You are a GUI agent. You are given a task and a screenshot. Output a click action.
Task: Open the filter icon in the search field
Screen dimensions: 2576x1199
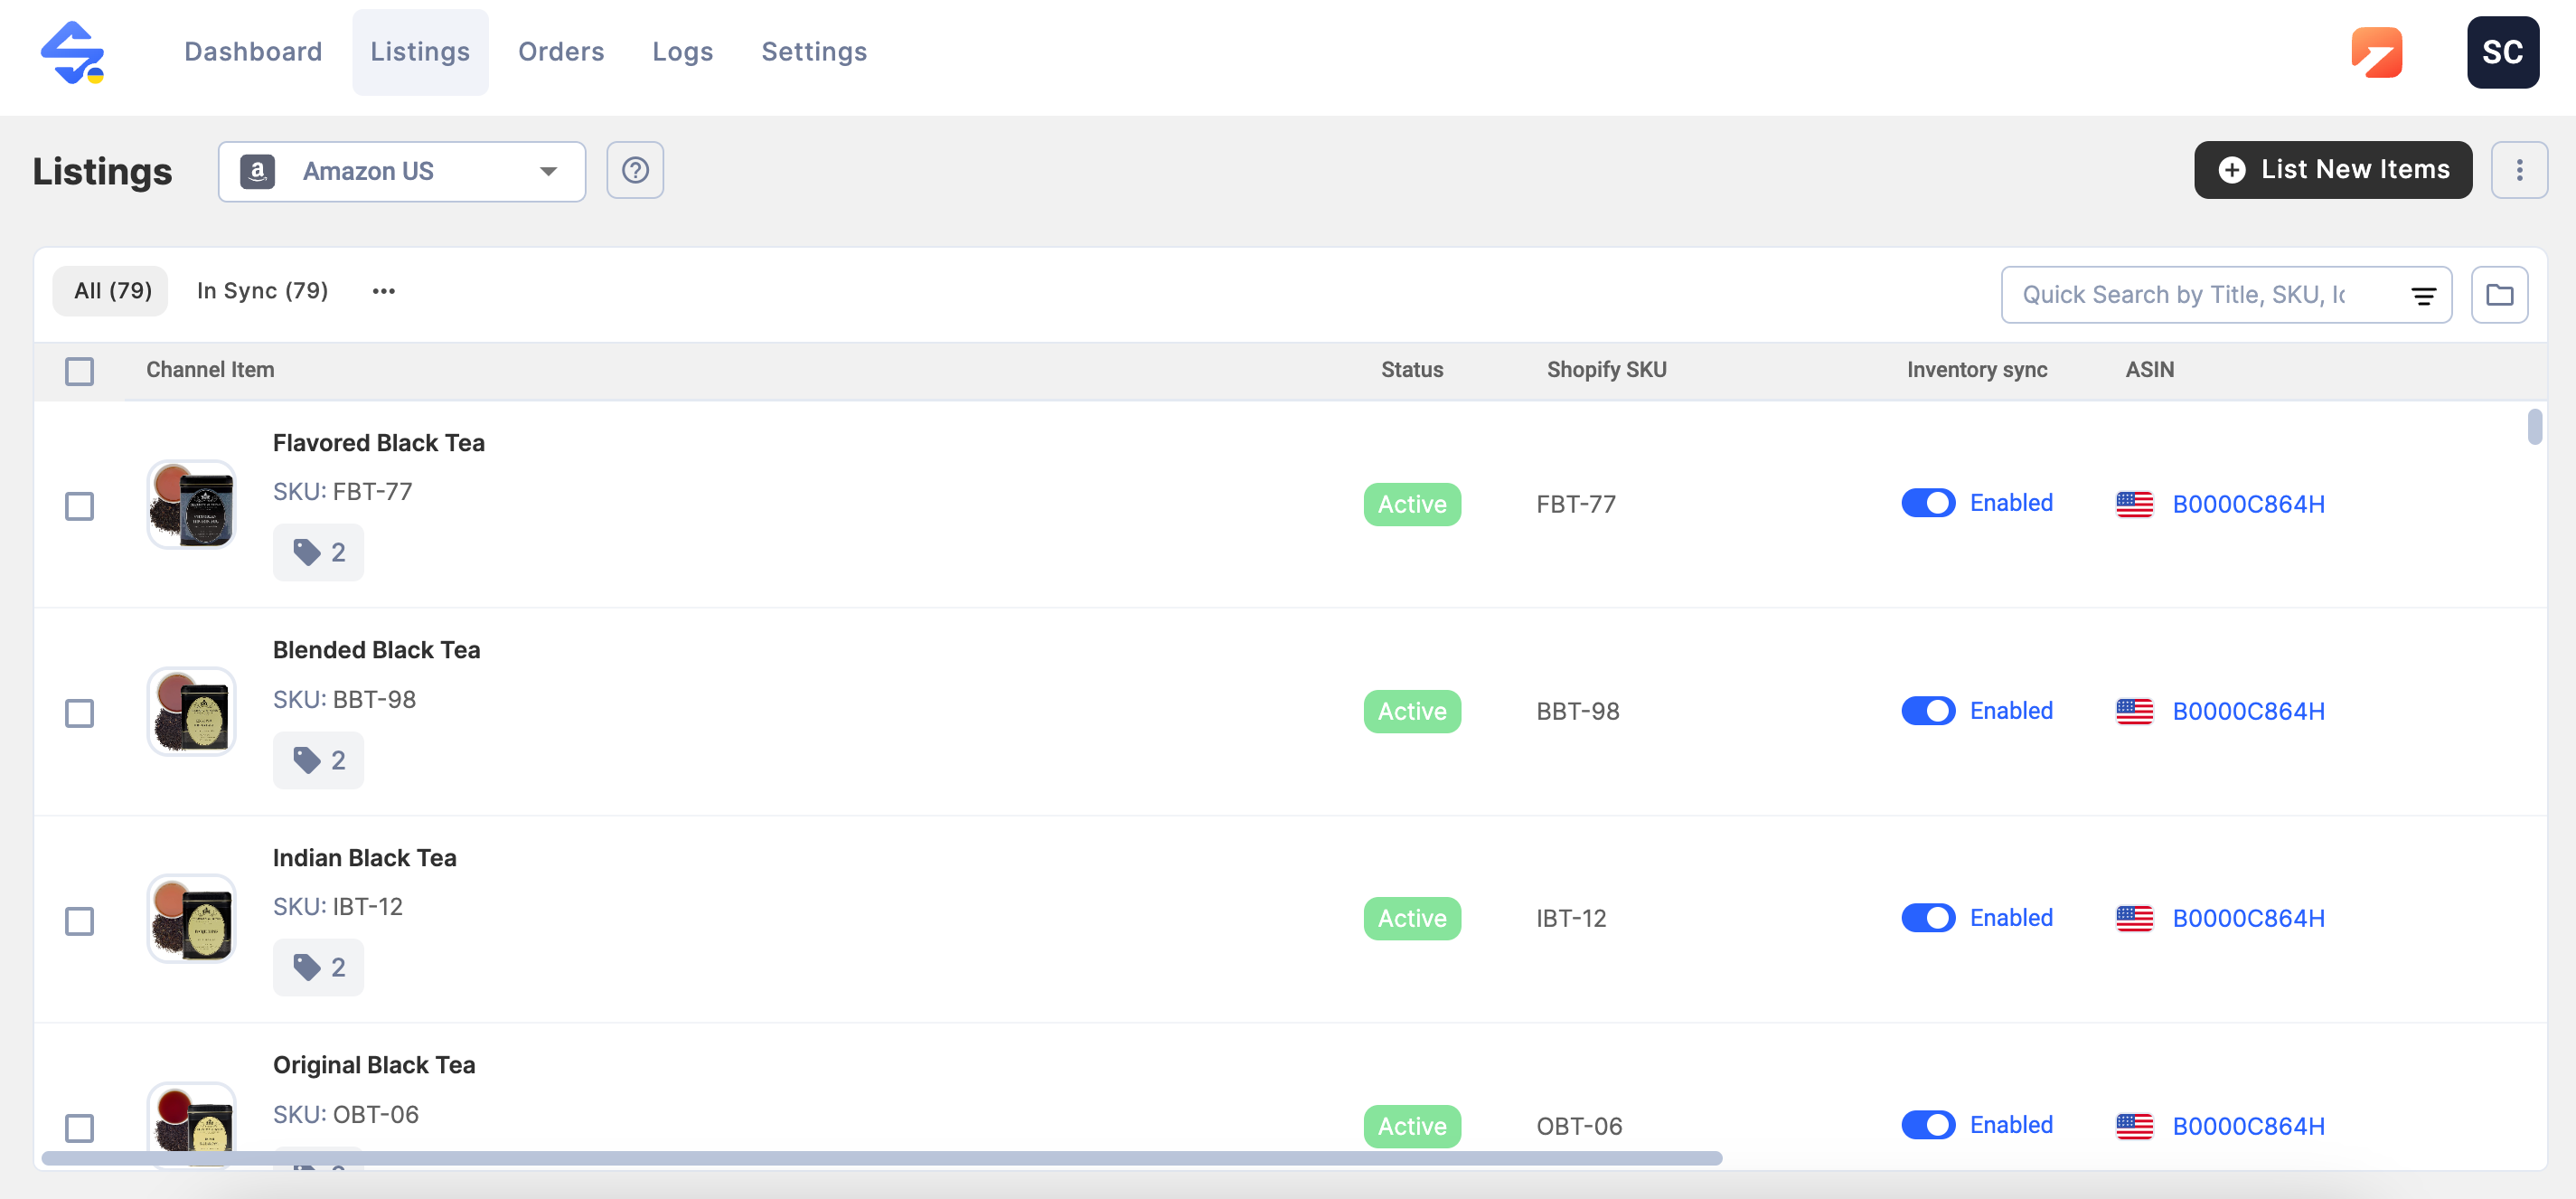click(2422, 295)
